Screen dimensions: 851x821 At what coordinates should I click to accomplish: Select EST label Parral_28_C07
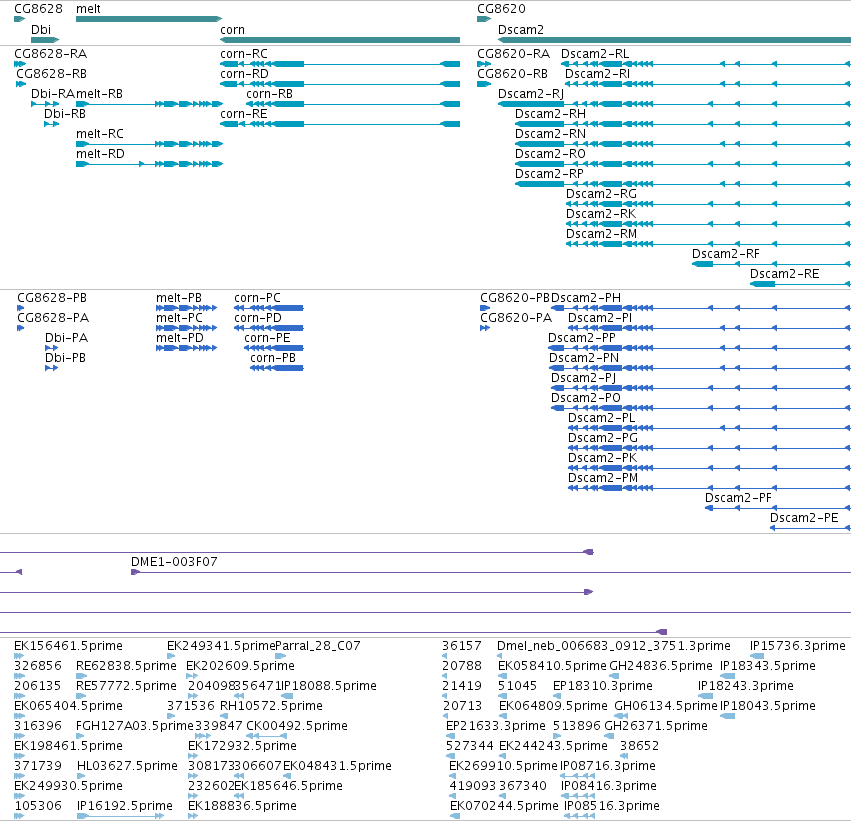pyautogui.click(x=318, y=646)
